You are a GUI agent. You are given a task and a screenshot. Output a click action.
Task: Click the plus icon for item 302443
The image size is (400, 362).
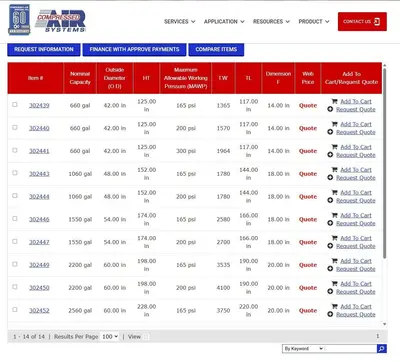pyautogui.click(x=330, y=178)
